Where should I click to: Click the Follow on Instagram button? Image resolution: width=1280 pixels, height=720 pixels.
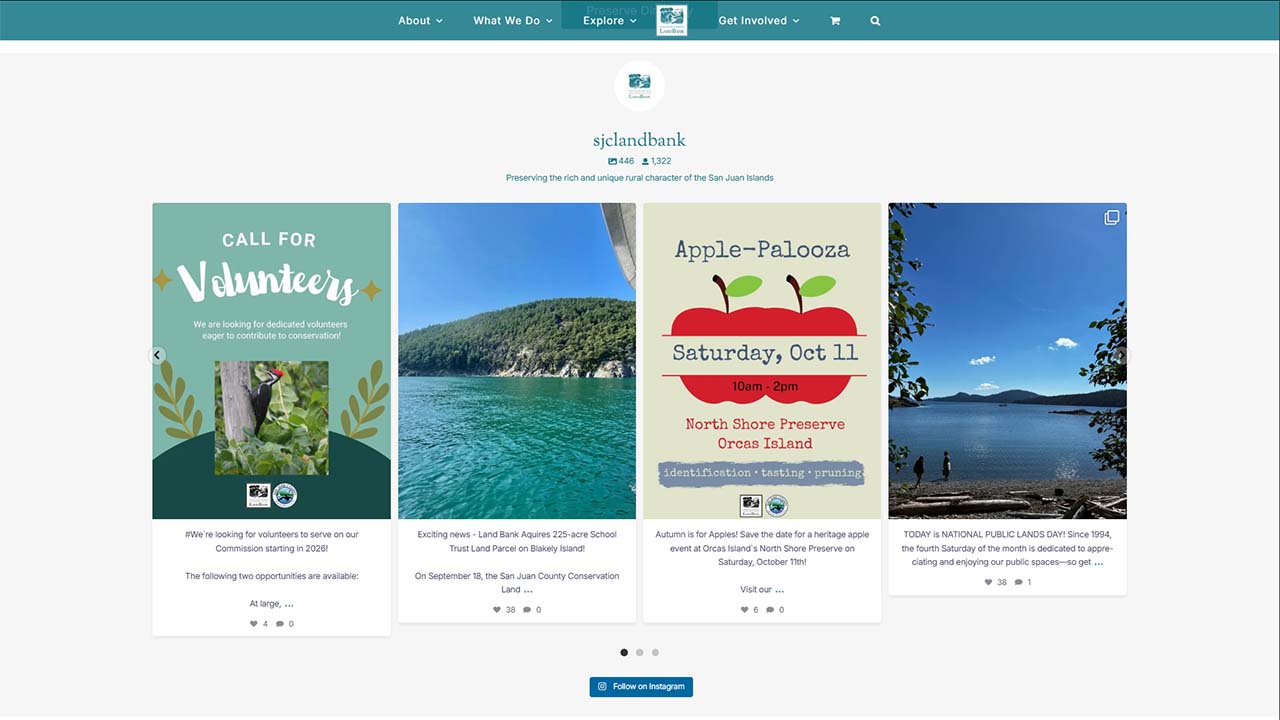click(641, 687)
